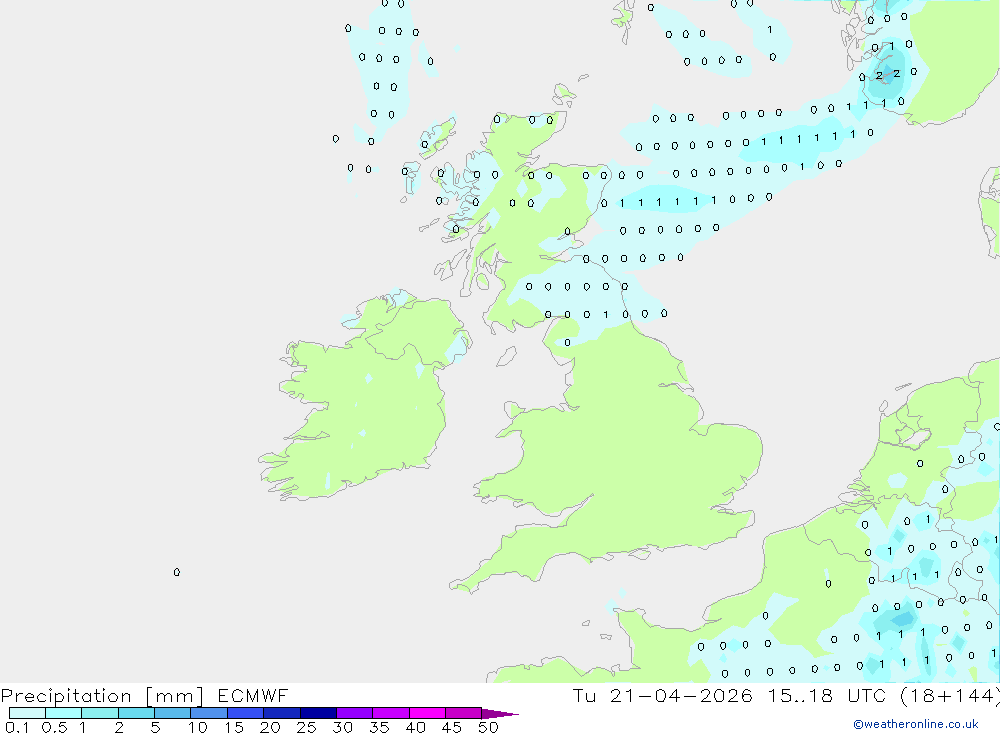Click the 45–50 mm legend swatch
The image size is (1000, 733).
464,713
